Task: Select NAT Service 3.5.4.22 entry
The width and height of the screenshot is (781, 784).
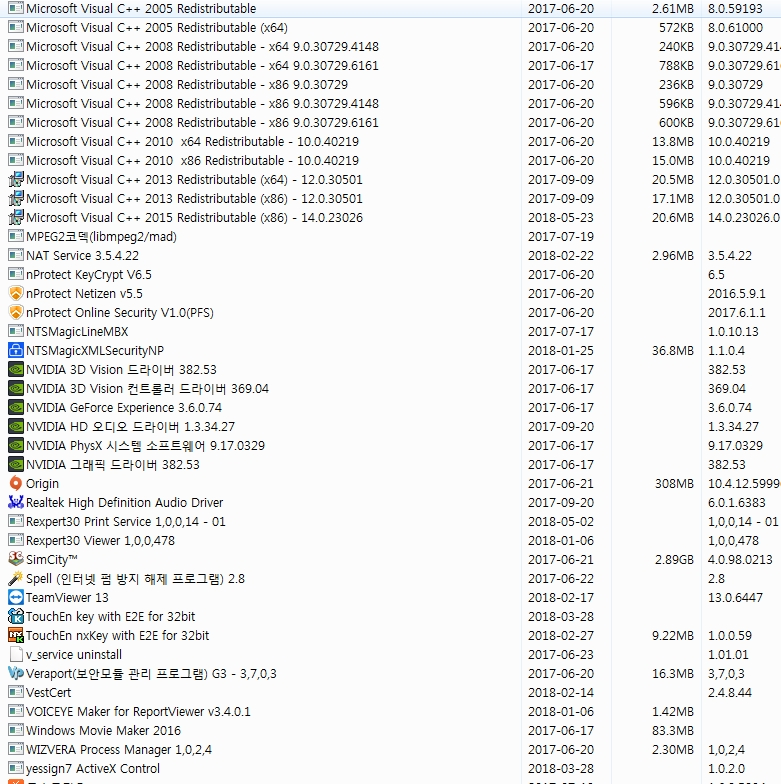Action: click(82, 256)
